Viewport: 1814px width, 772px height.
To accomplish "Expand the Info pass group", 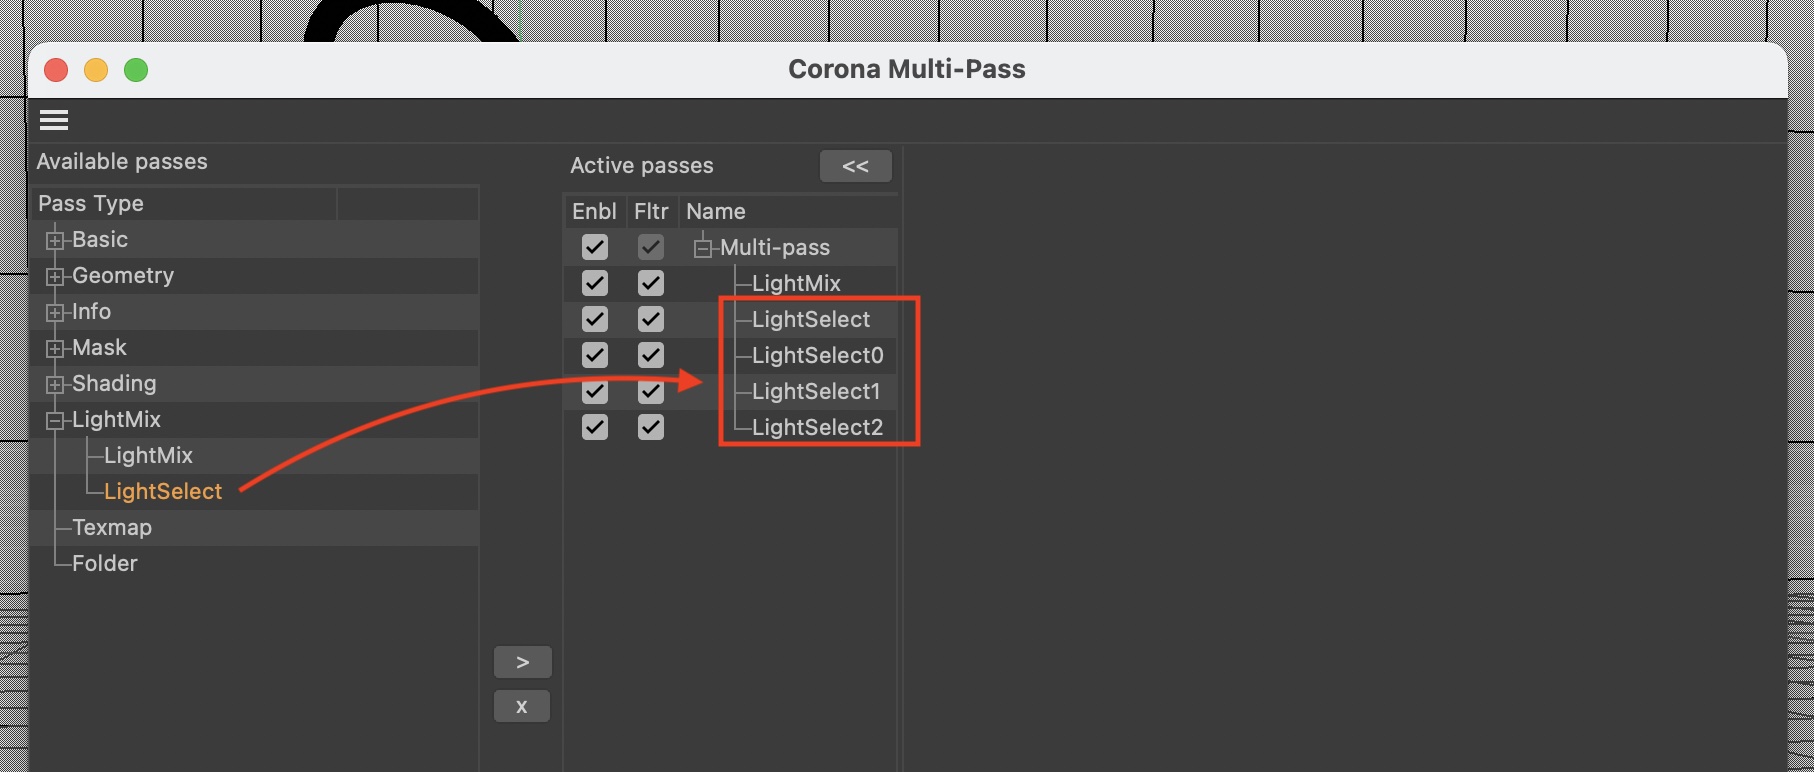I will click(55, 312).
